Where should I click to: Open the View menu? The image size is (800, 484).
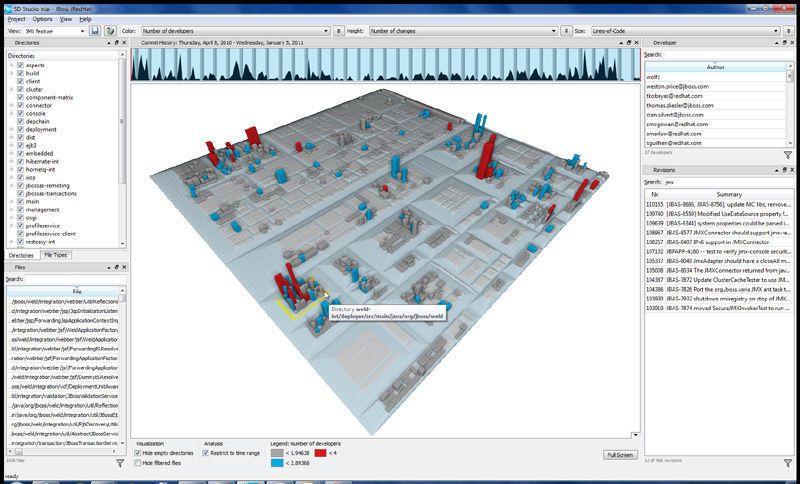(66, 19)
